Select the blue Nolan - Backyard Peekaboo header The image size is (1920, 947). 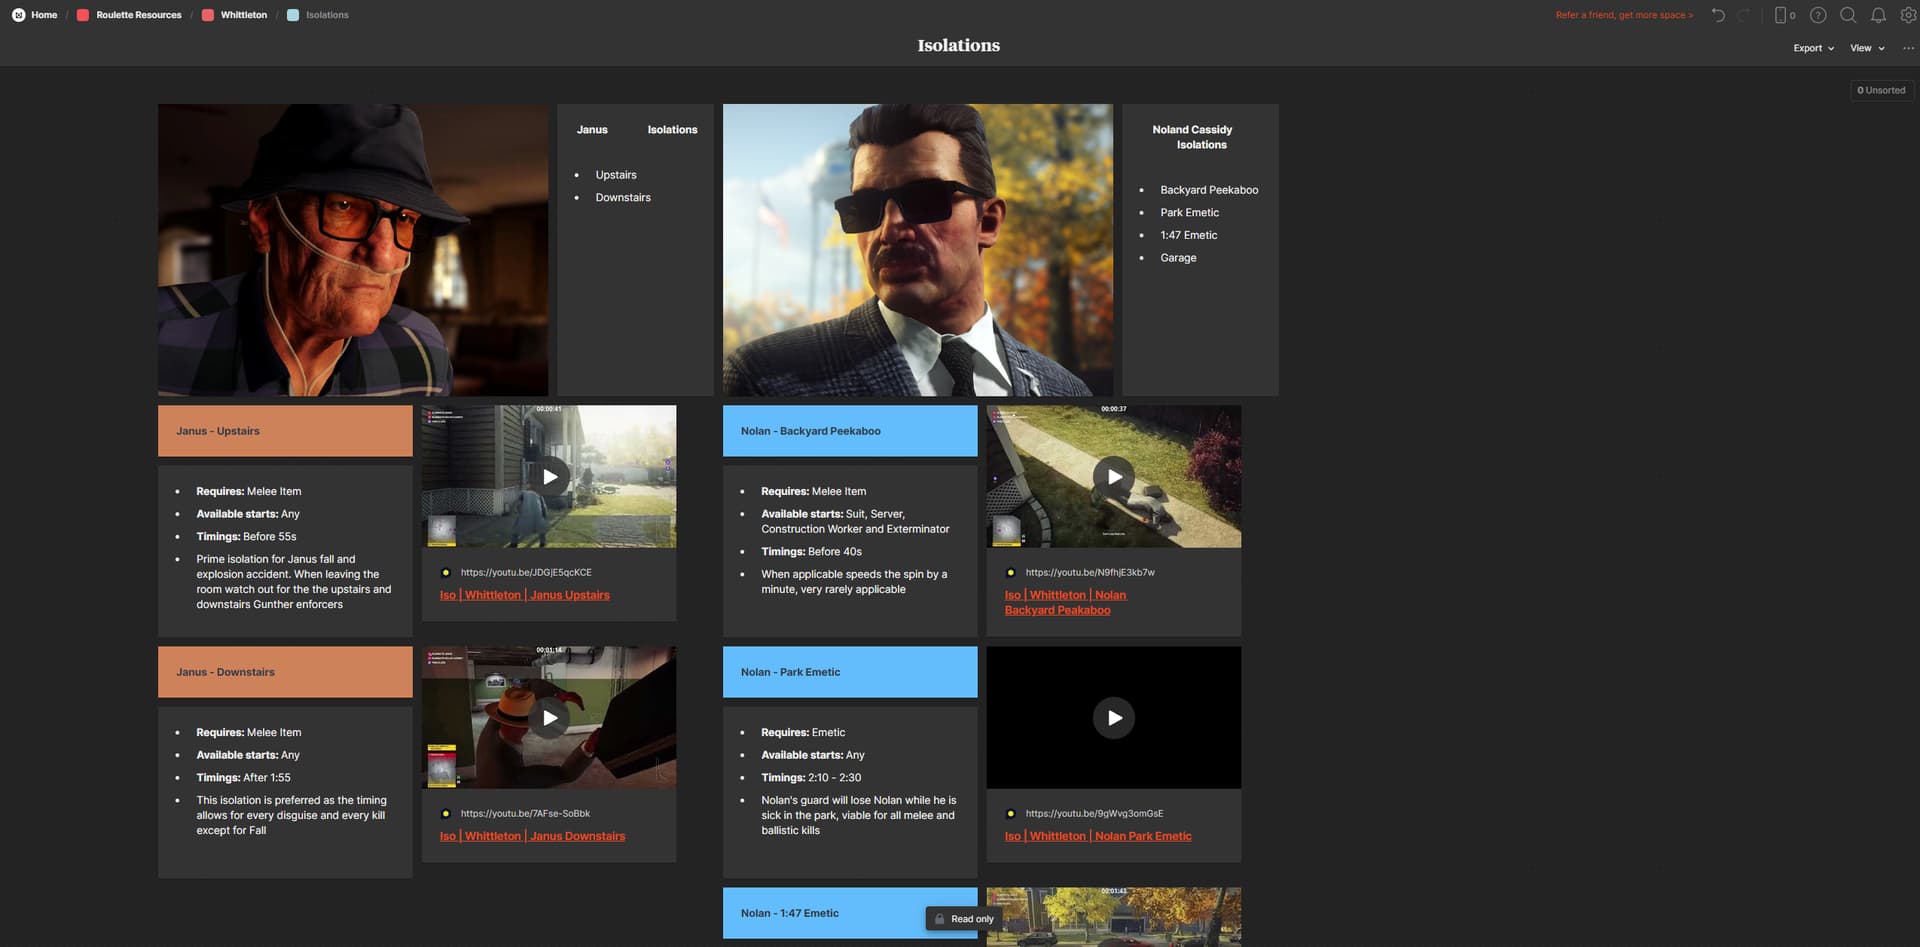tap(850, 431)
